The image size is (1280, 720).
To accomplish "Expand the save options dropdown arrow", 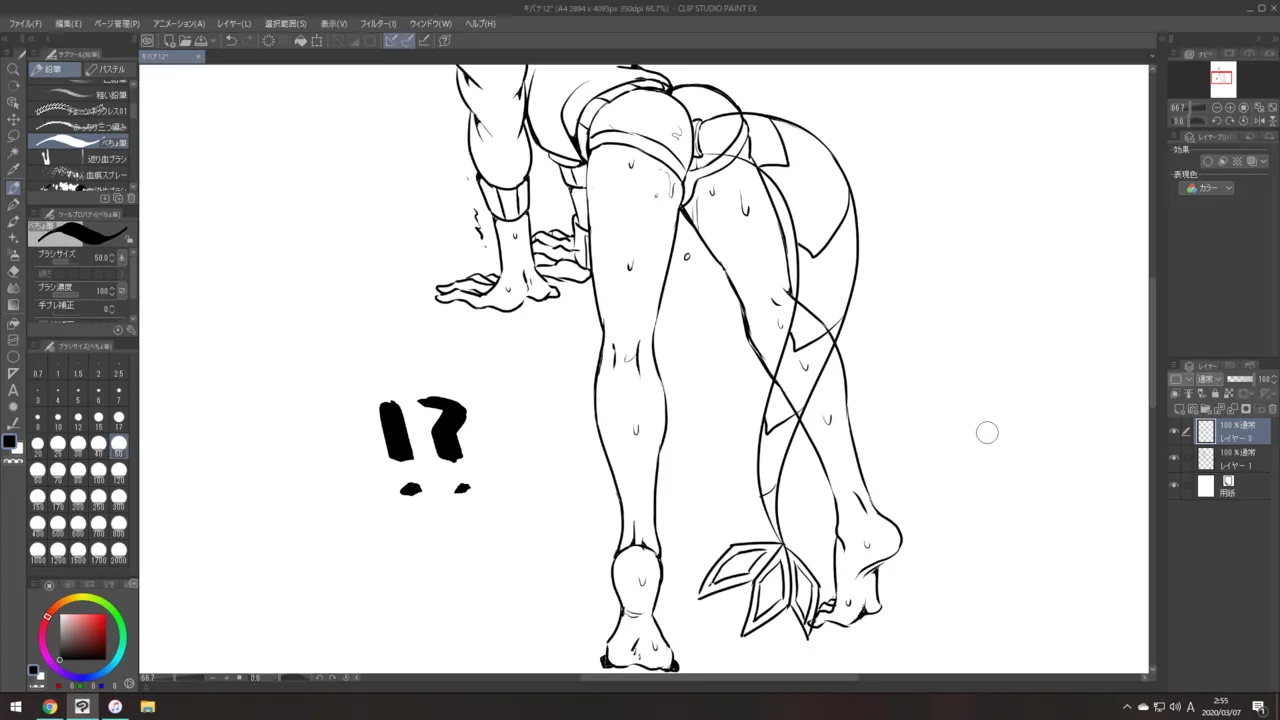I will pos(213,41).
